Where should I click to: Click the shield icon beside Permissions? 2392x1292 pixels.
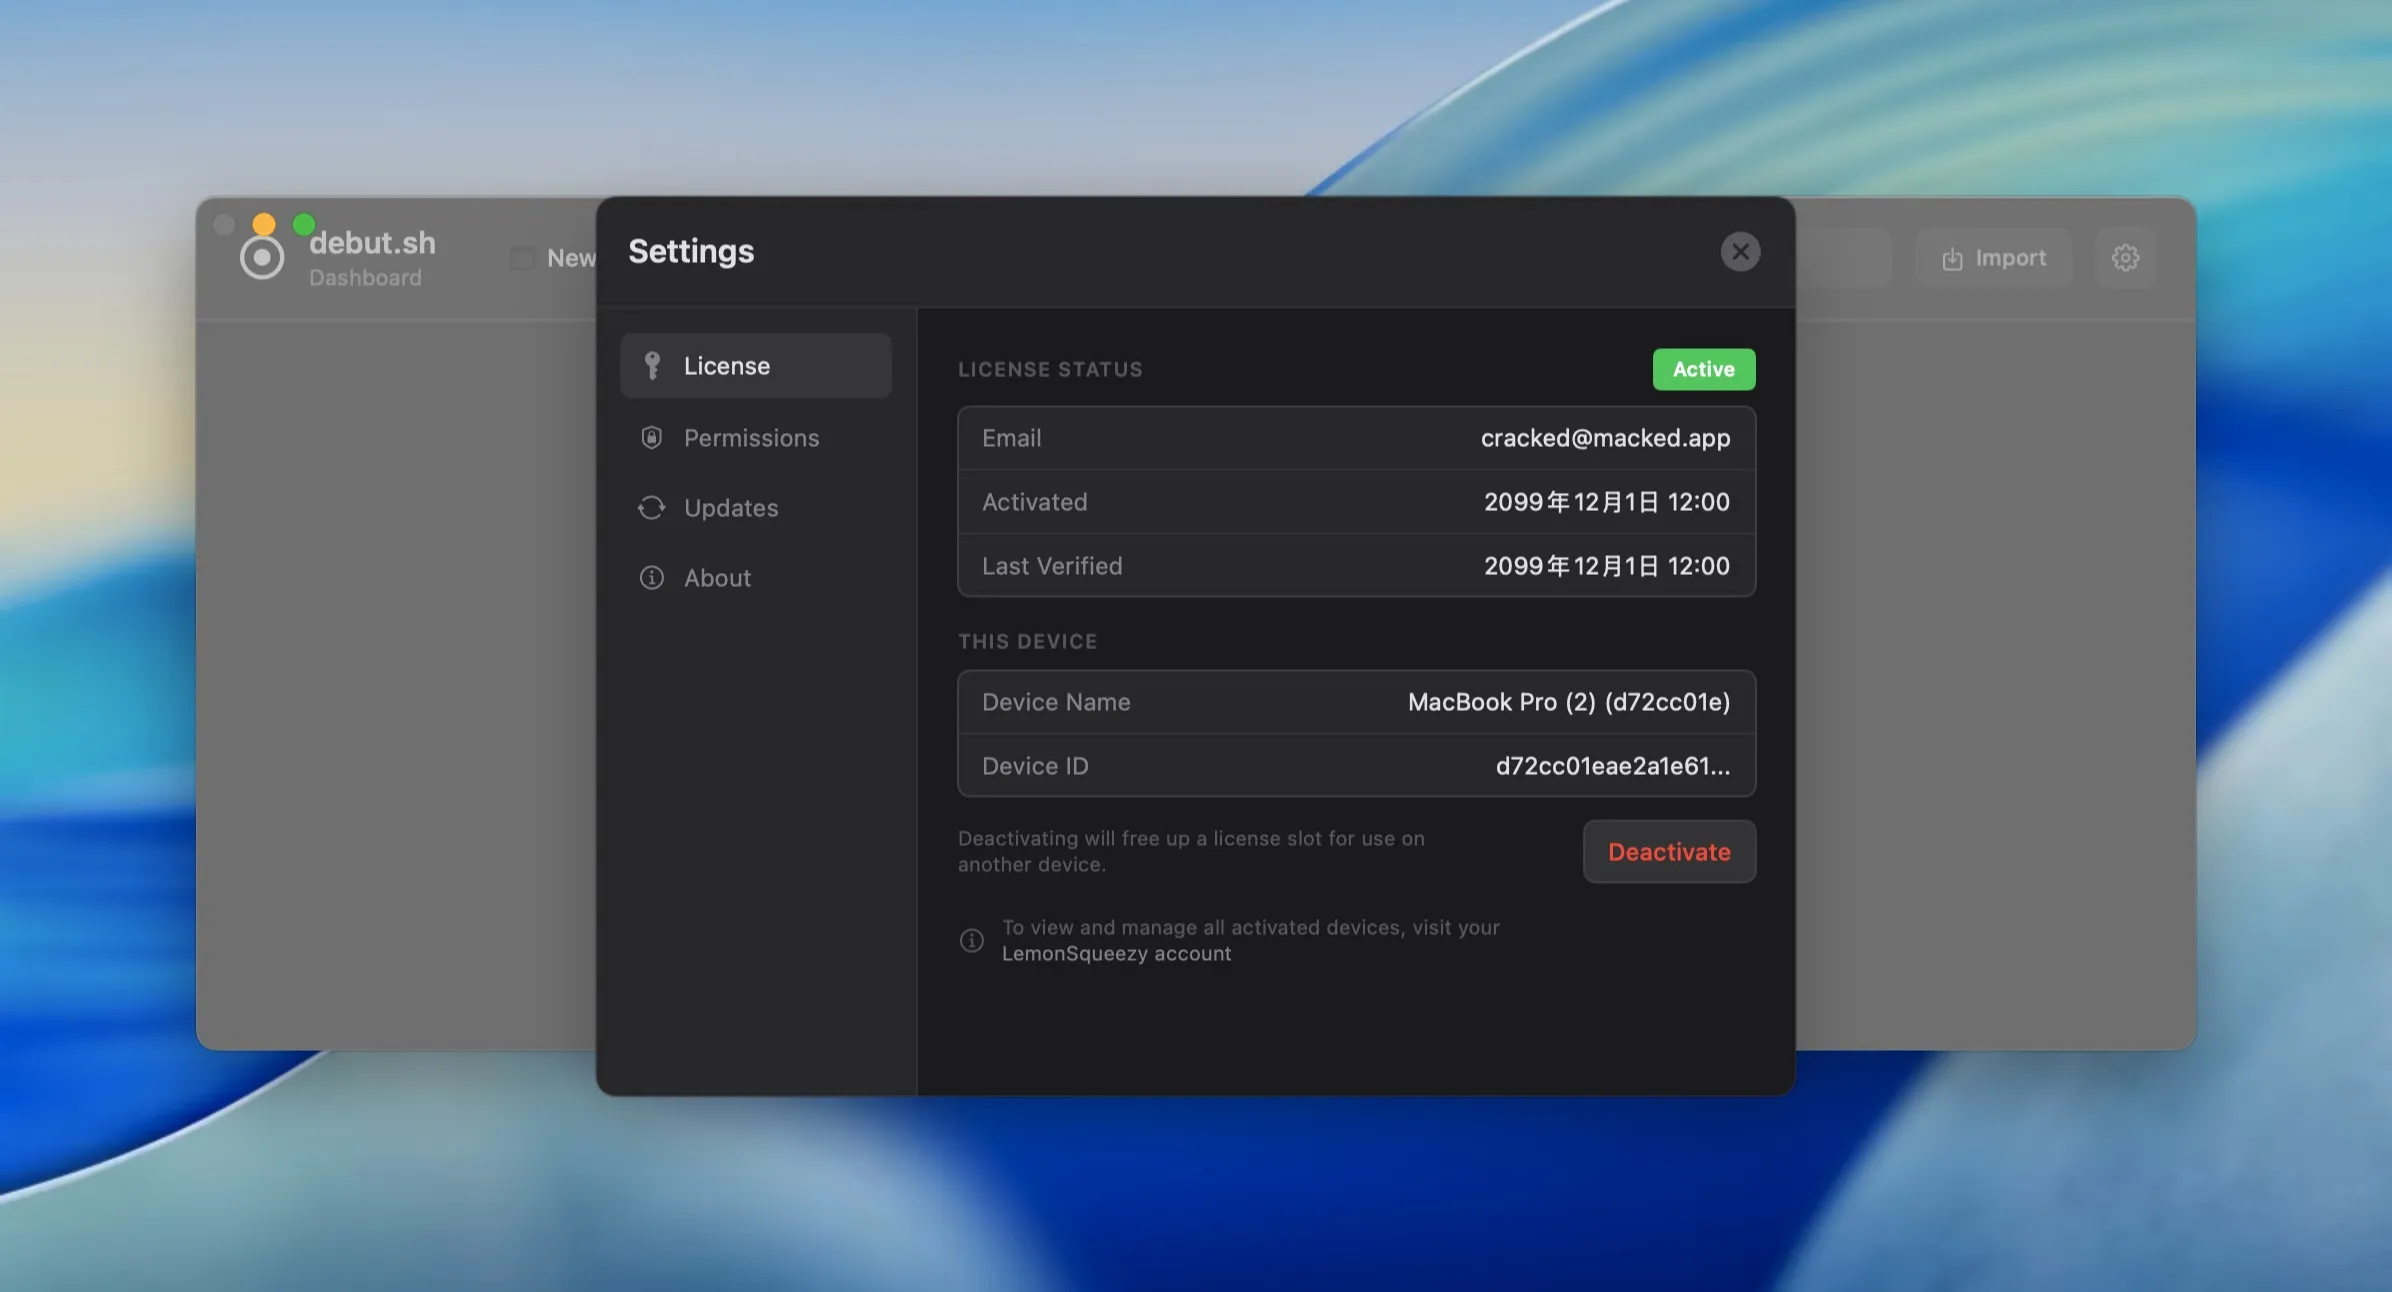pos(652,438)
